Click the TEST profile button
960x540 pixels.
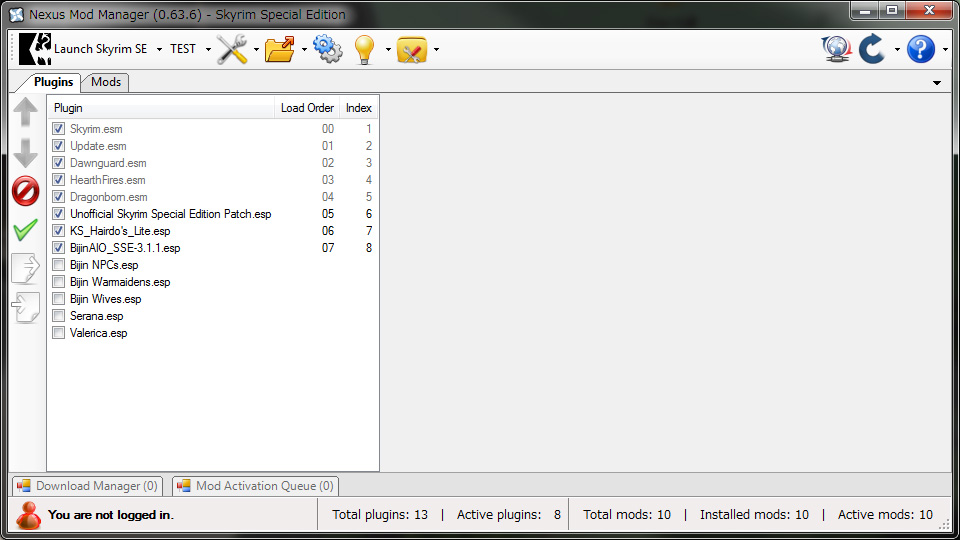pos(183,49)
